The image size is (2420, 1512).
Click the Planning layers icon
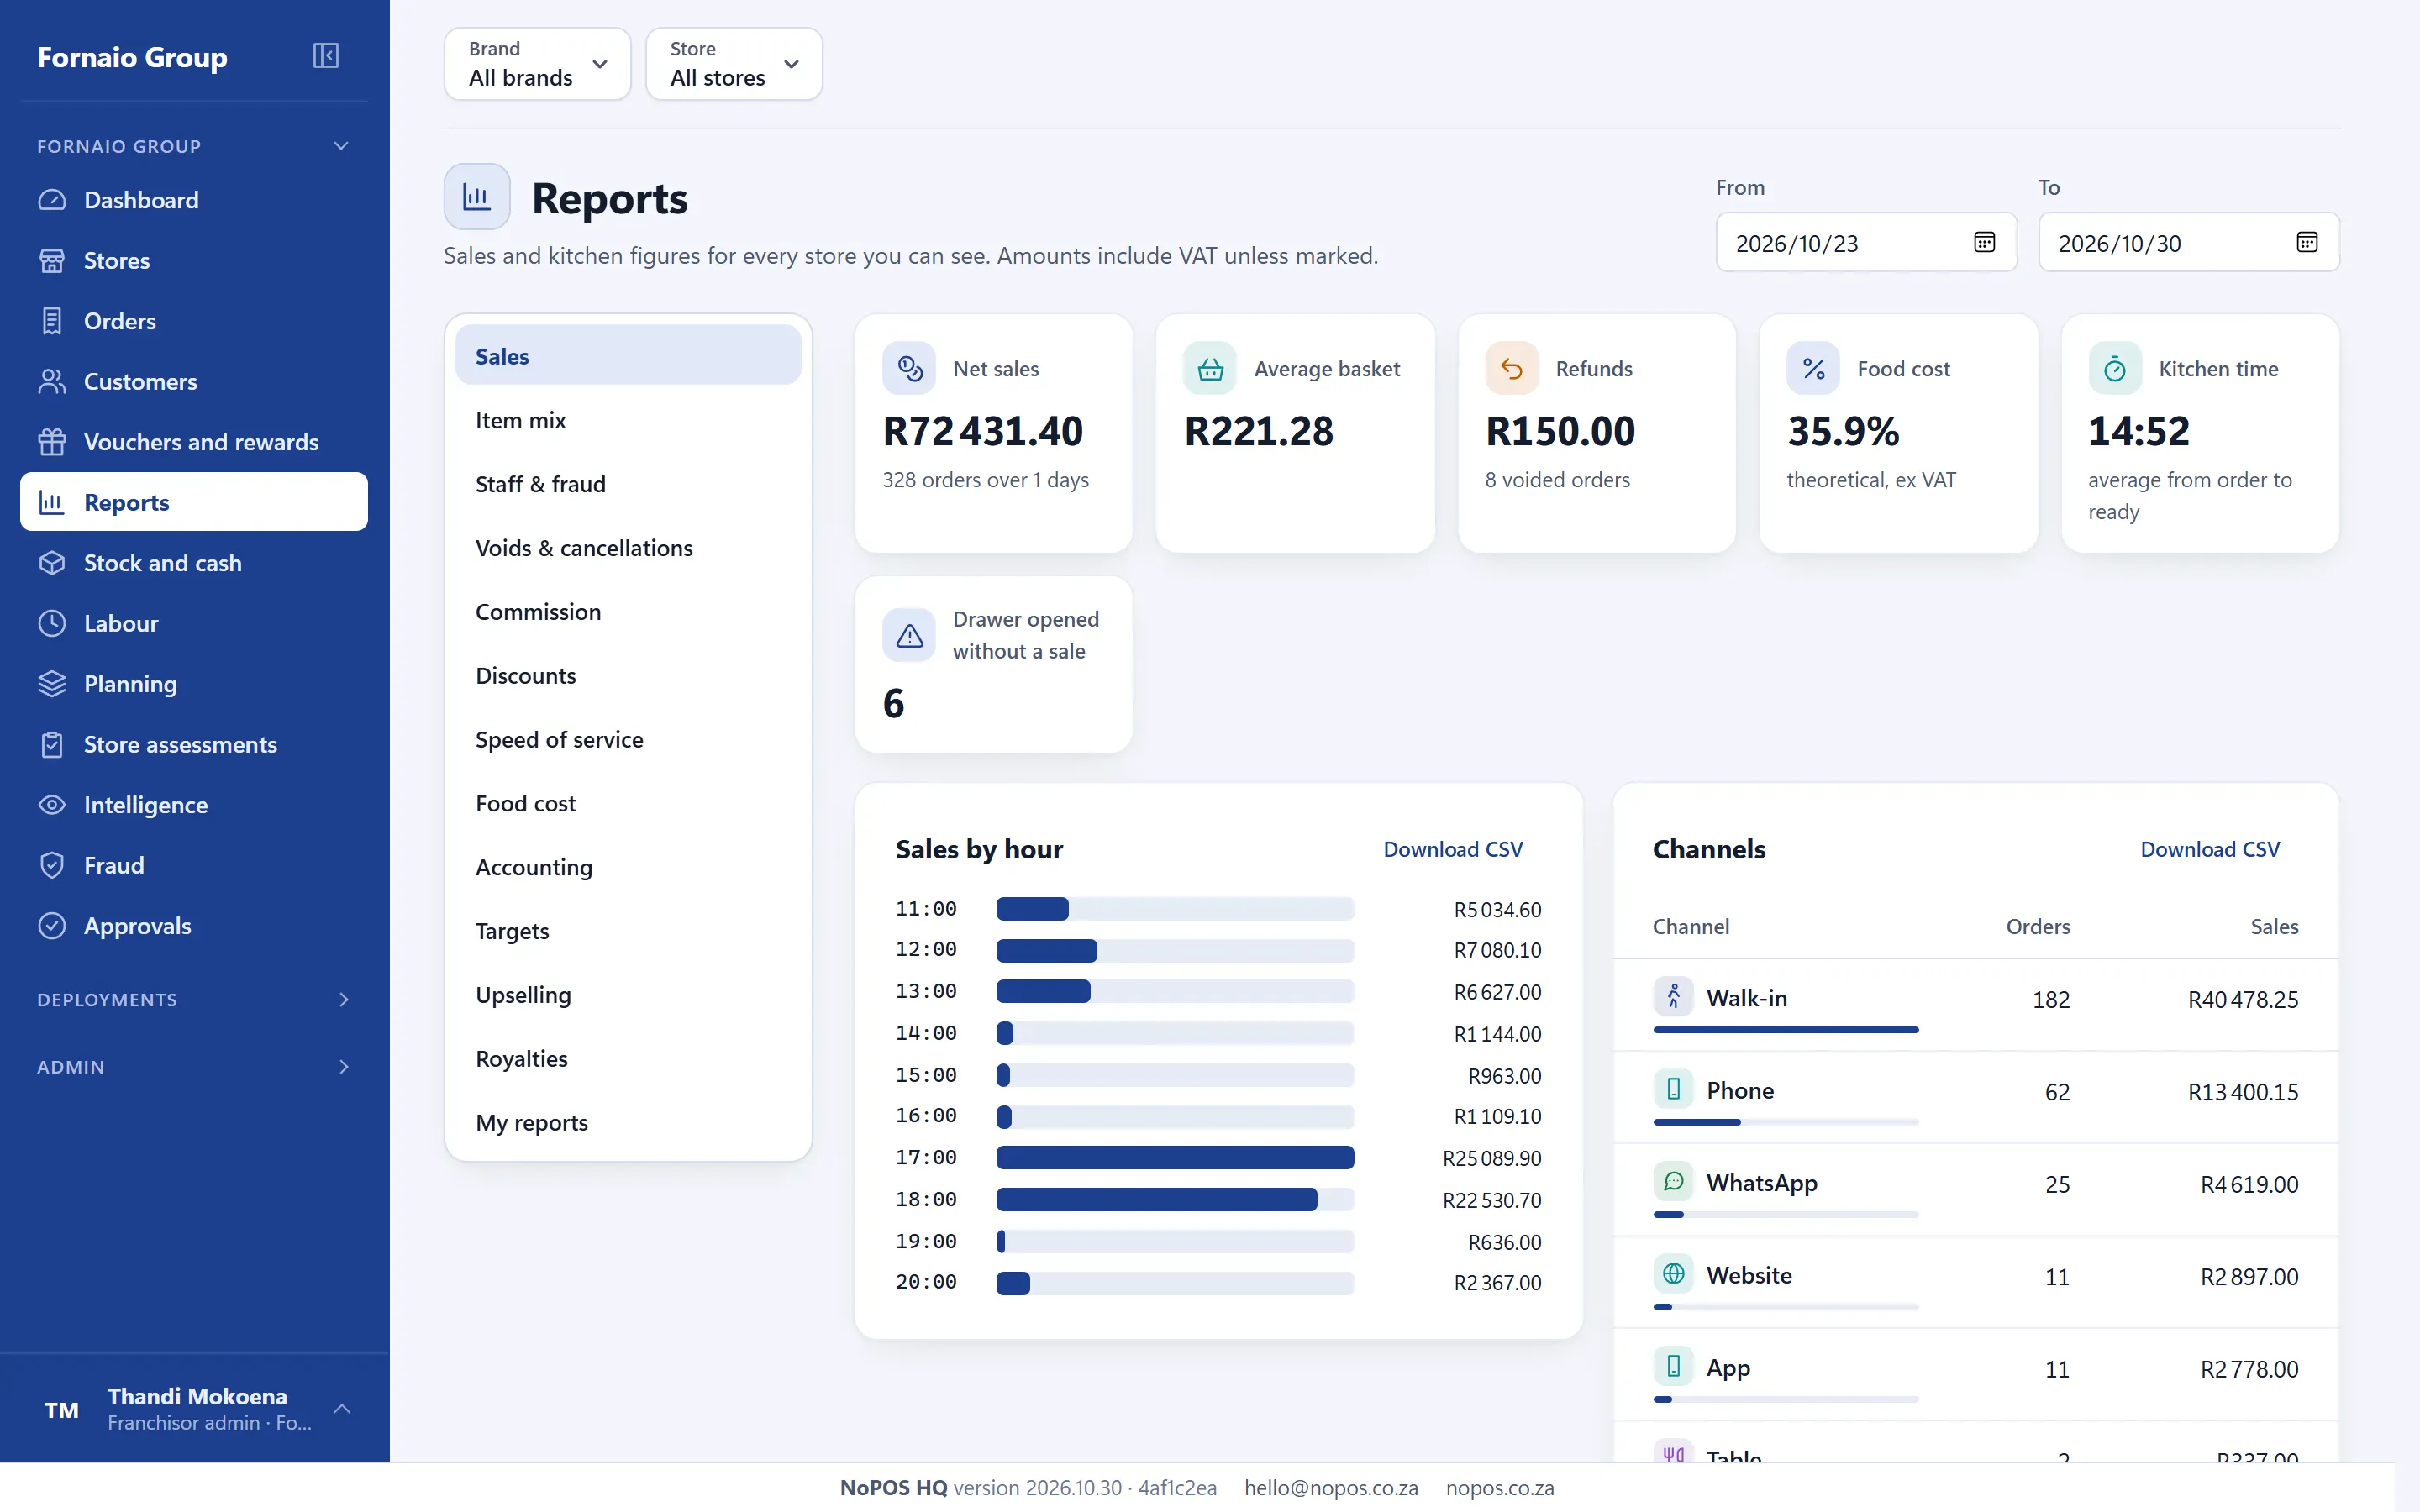(52, 684)
